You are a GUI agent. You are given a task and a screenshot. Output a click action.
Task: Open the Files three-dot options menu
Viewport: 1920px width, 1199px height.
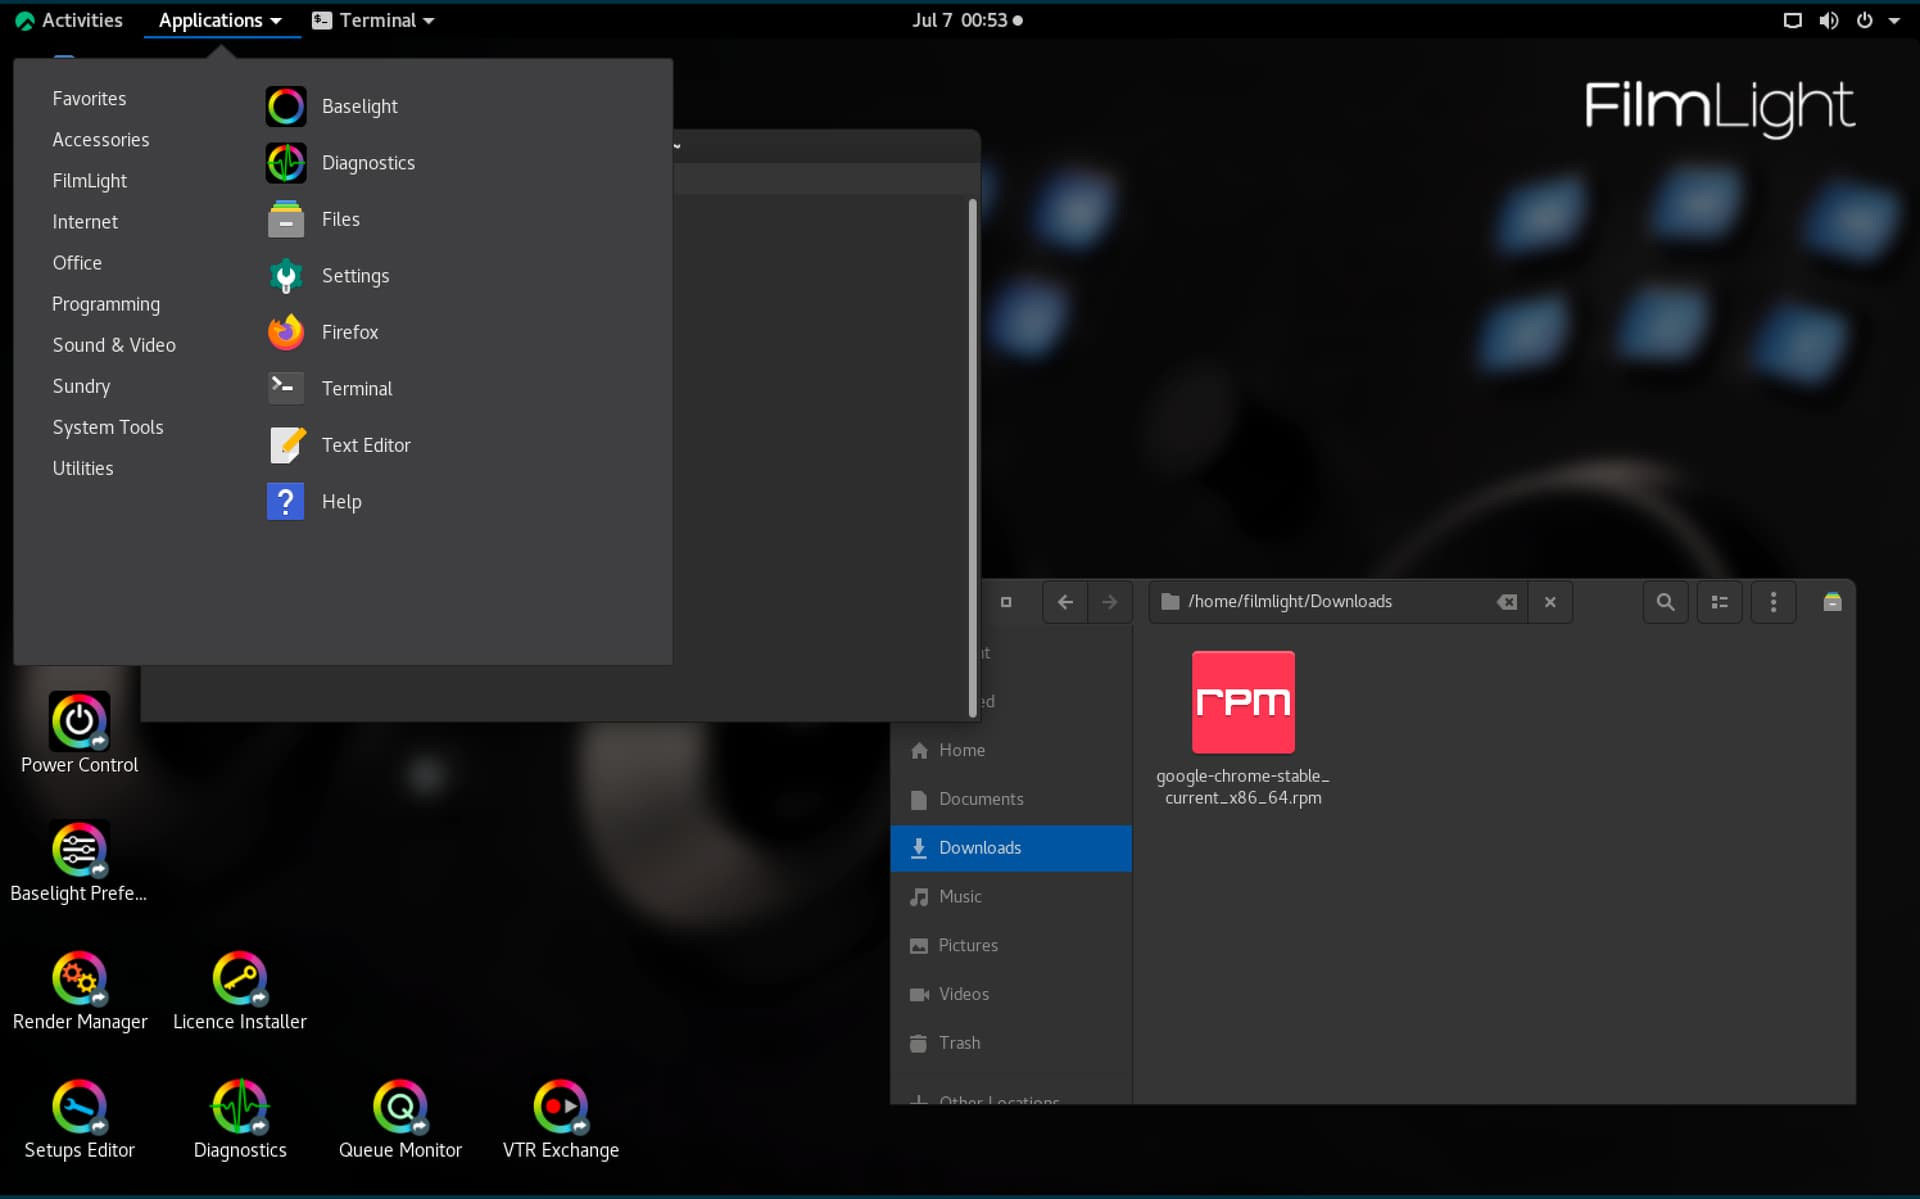1773,602
